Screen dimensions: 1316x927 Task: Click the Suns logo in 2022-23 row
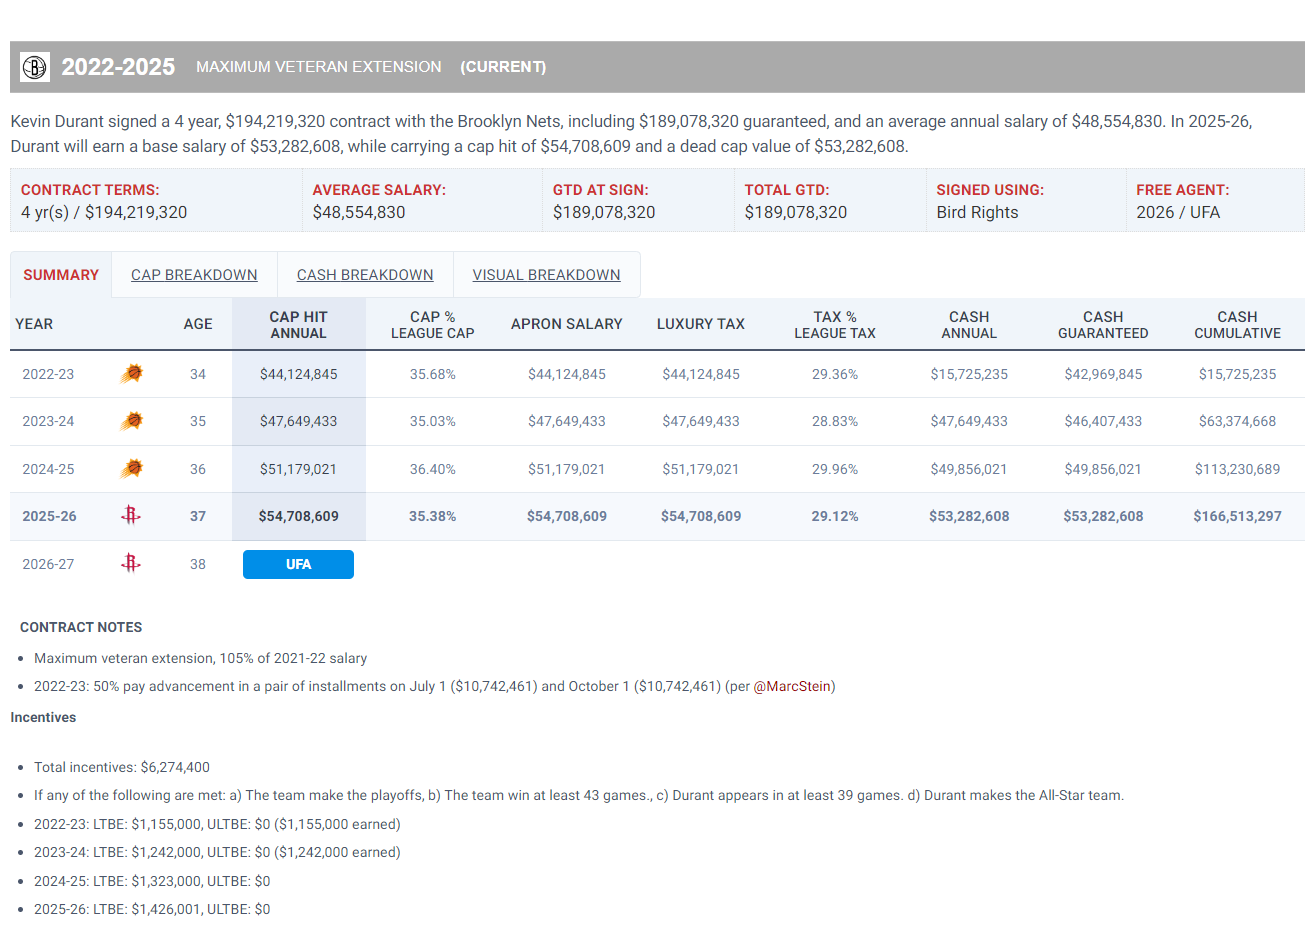click(x=131, y=374)
